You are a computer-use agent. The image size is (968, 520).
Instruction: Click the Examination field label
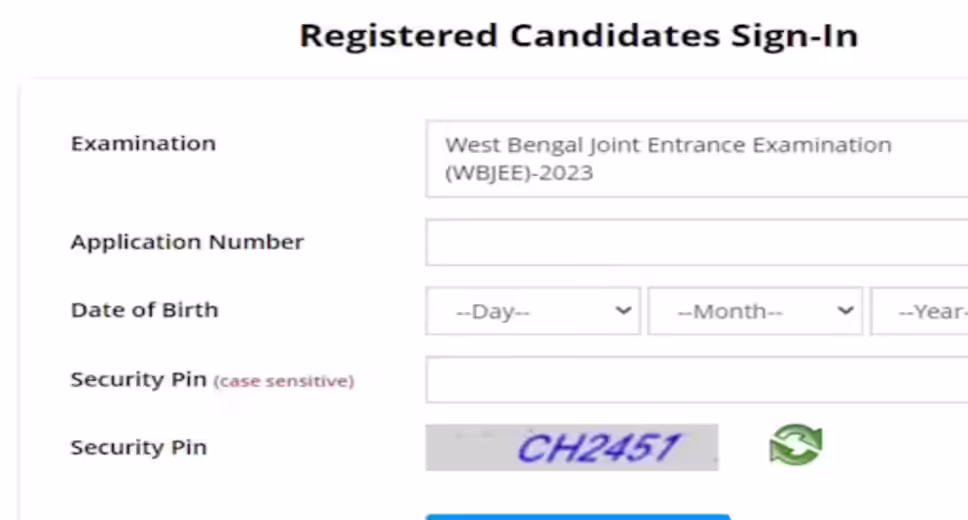pyautogui.click(x=143, y=144)
